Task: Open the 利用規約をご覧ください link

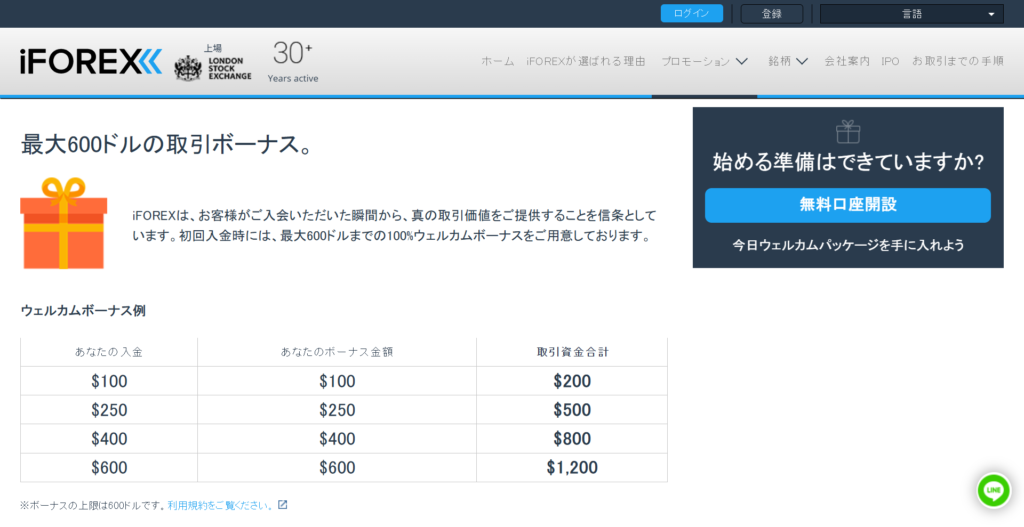Action: [x=221, y=505]
